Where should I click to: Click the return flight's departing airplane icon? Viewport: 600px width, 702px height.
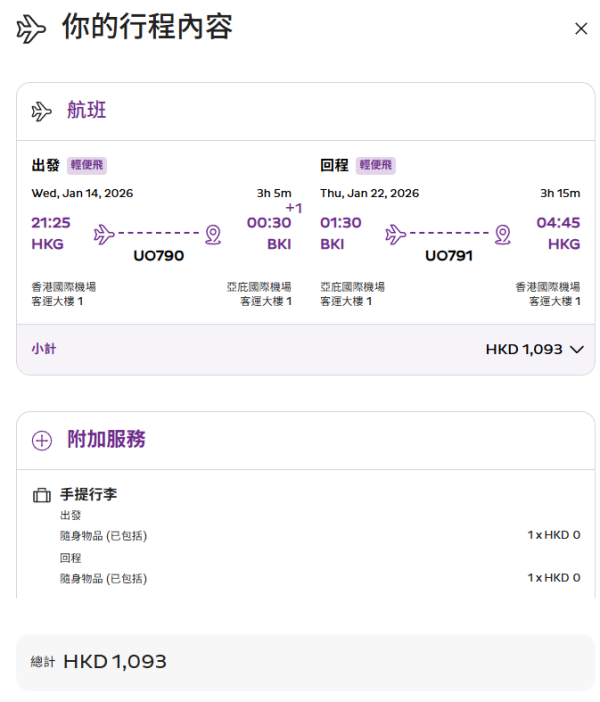click(x=395, y=234)
